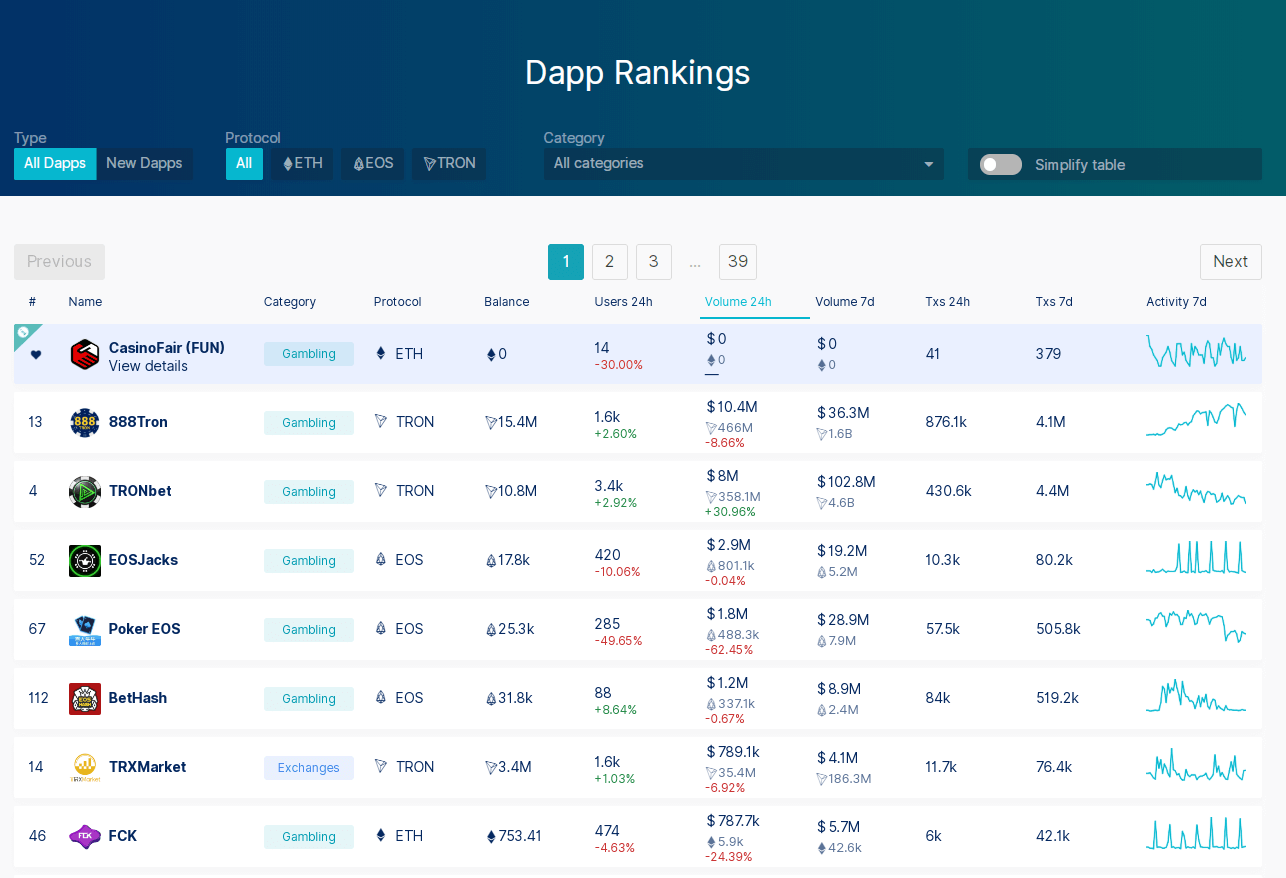Click current page 1 button
This screenshot has height=878, width=1286.
[x=566, y=262]
